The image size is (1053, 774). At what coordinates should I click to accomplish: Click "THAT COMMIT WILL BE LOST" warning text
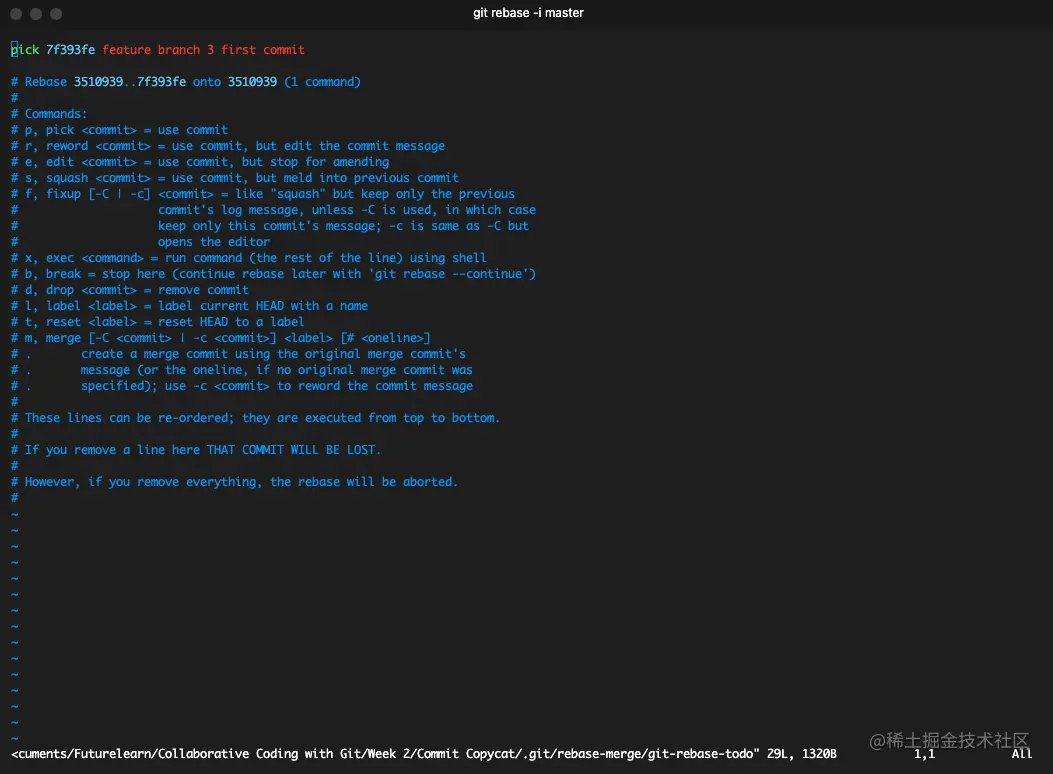[x=293, y=450]
